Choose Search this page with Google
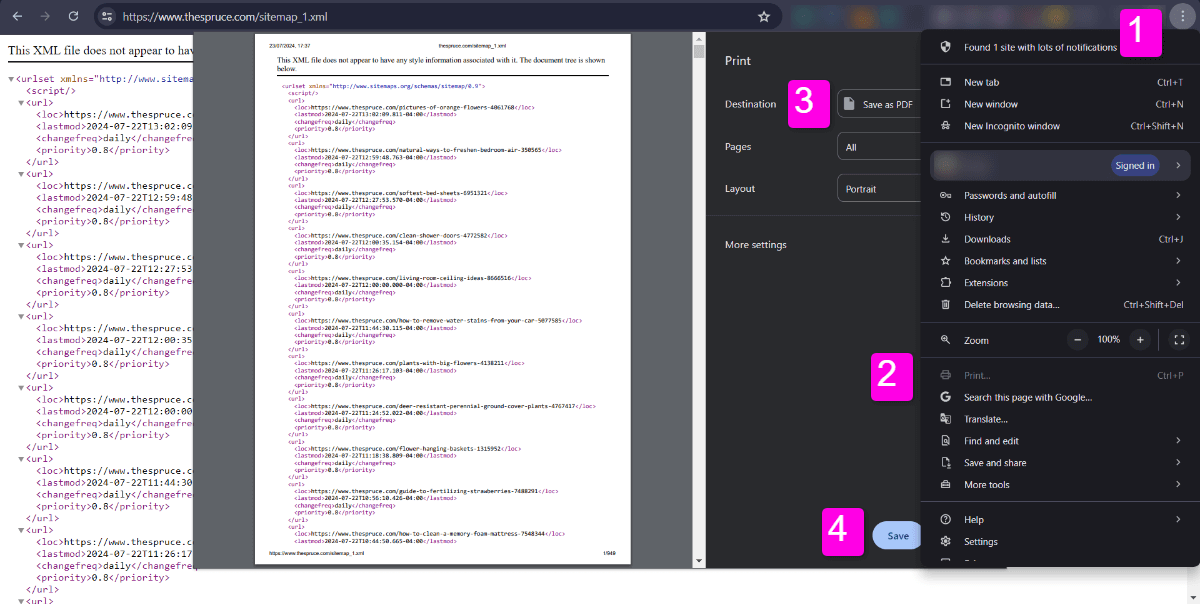1200x604 pixels. tap(1060, 397)
